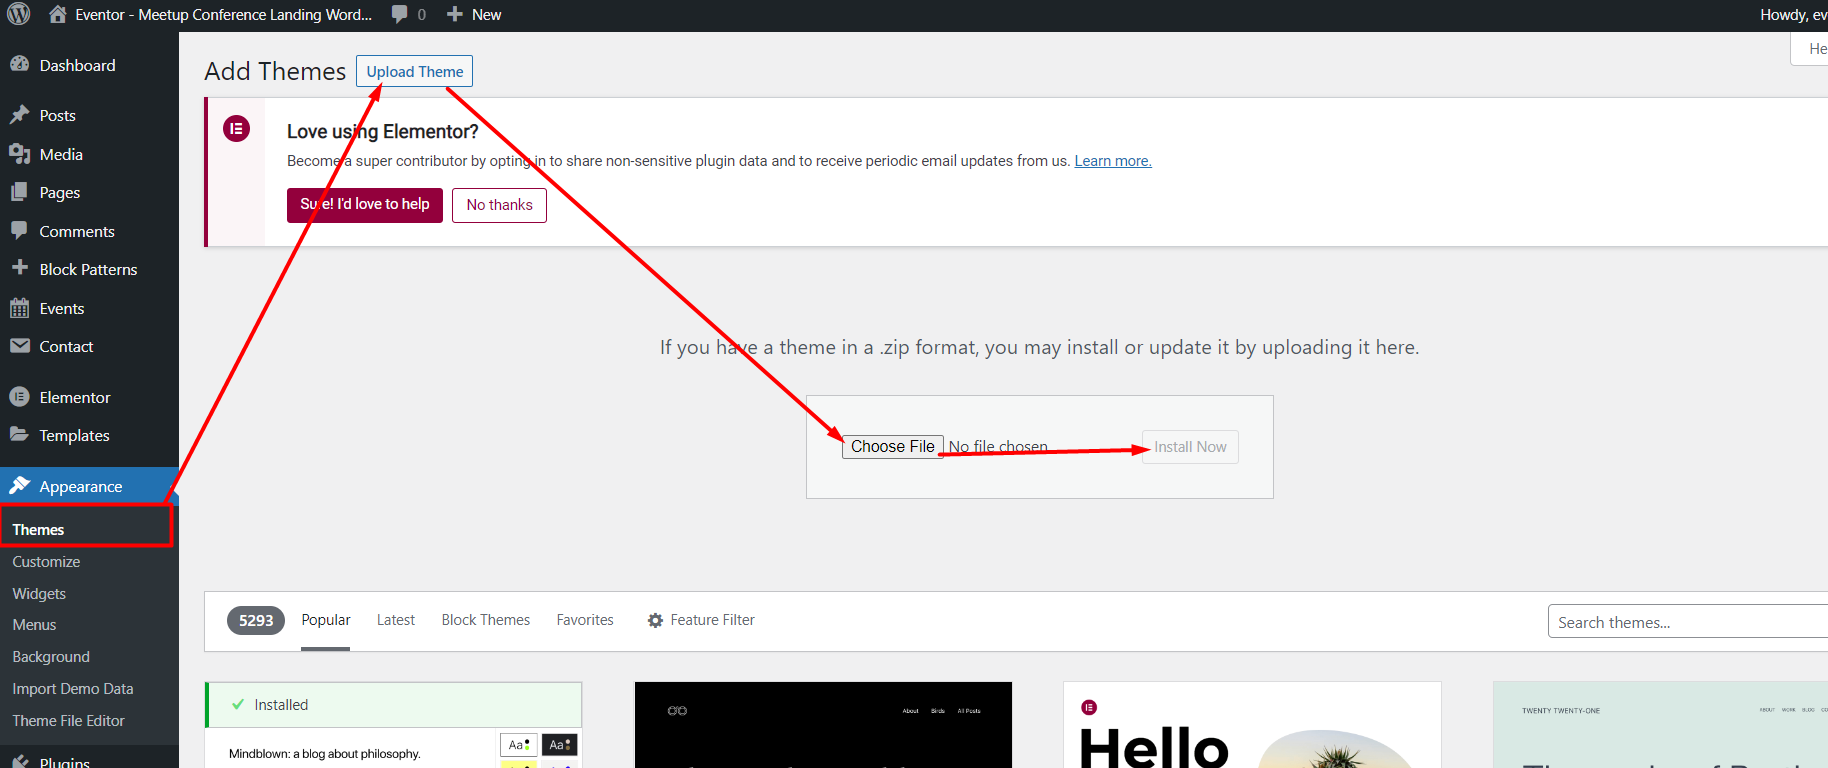Follow the Learn more link
This screenshot has height=768, width=1828.
[x=1112, y=161]
